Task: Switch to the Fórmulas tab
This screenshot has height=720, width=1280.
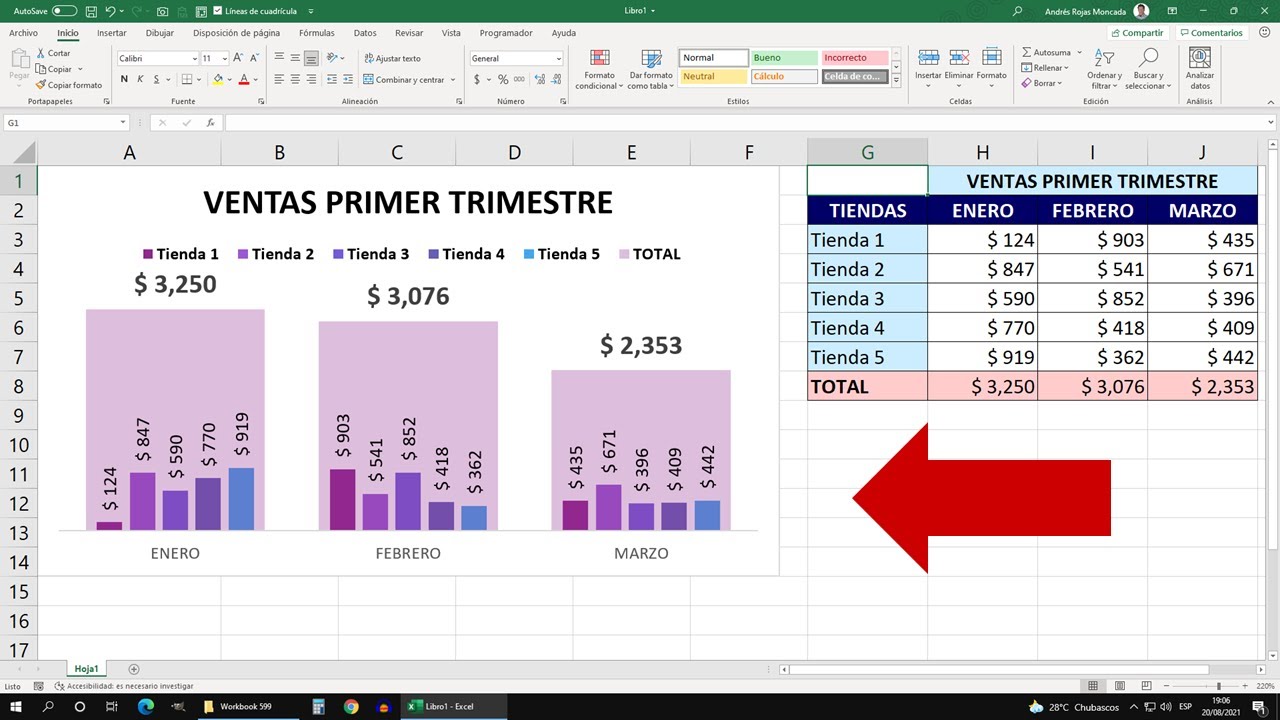Action: coord(317,33)
